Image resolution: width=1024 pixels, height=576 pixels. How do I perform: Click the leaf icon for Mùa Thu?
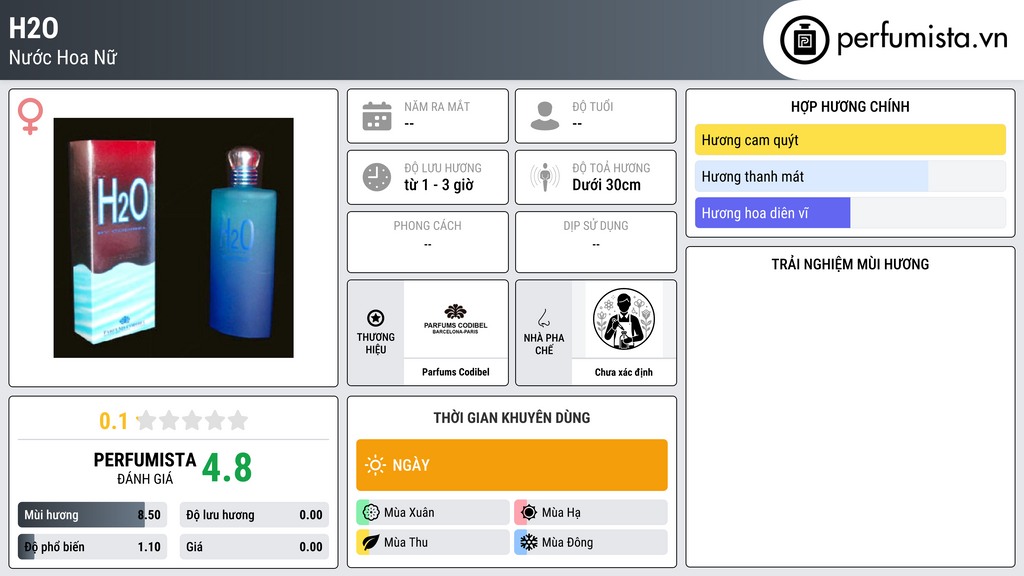coord(371,542)
